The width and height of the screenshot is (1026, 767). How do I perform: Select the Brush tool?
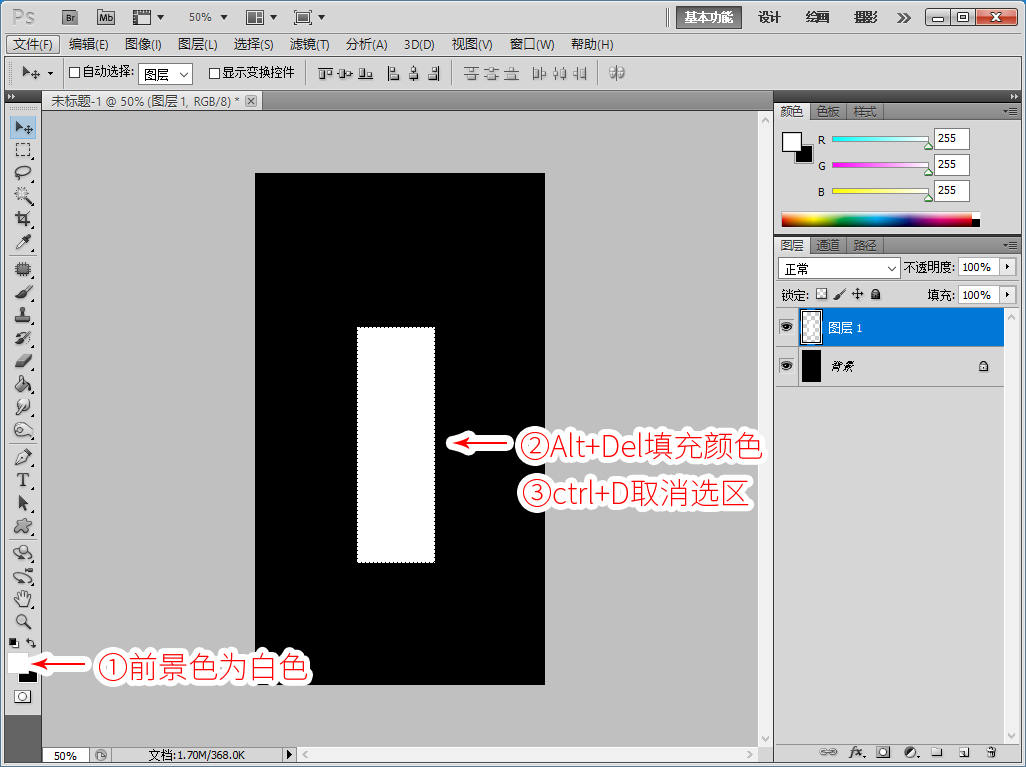pos(23,292)
